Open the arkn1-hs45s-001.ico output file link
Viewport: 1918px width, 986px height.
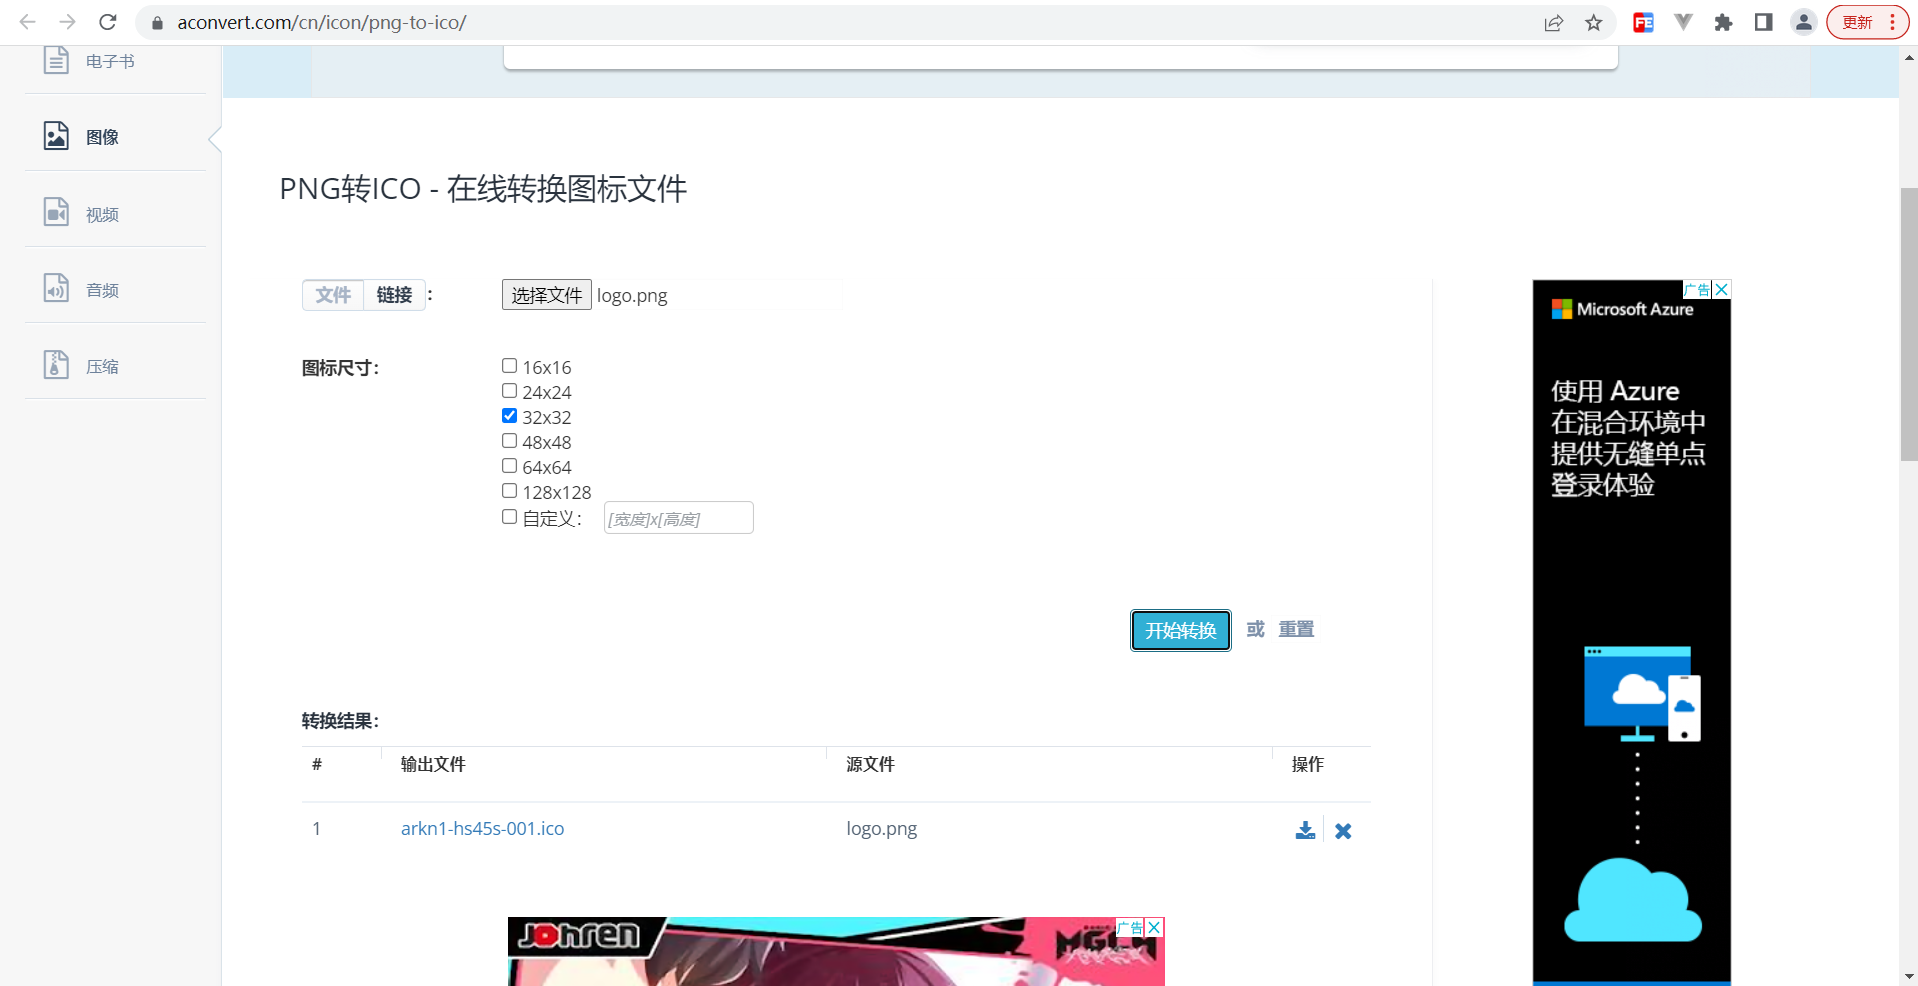coord(482,828)
